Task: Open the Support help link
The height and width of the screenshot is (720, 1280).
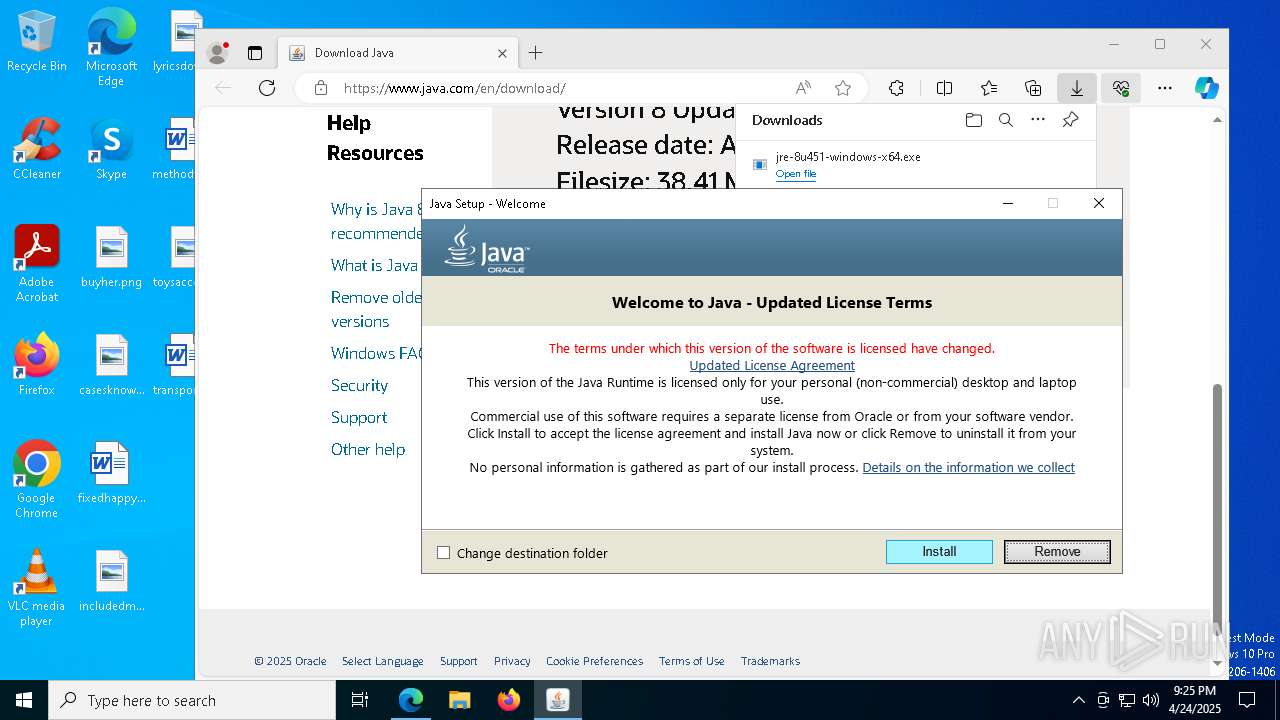Action: (359, 417)
